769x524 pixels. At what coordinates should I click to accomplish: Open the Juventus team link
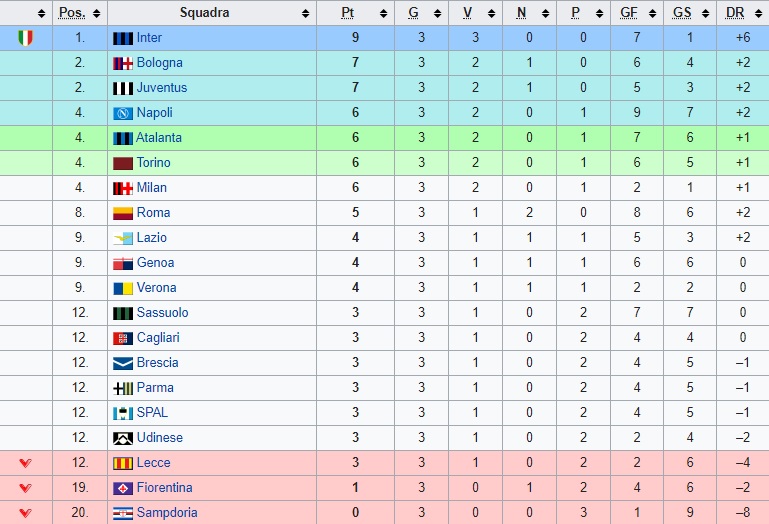point(162,88)
